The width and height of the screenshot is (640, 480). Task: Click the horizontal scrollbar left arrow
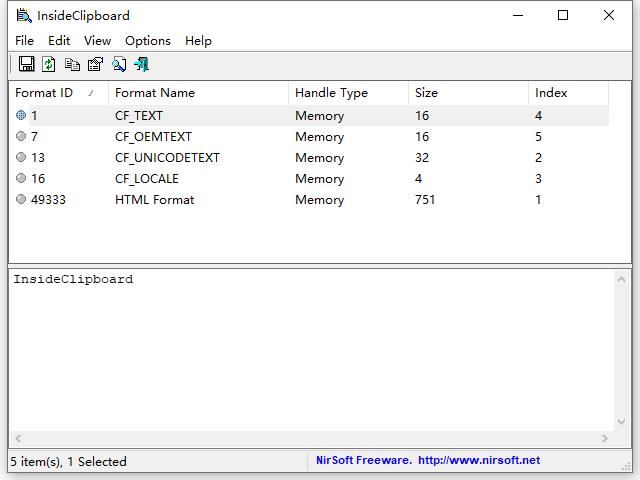[x=17, y=439]
